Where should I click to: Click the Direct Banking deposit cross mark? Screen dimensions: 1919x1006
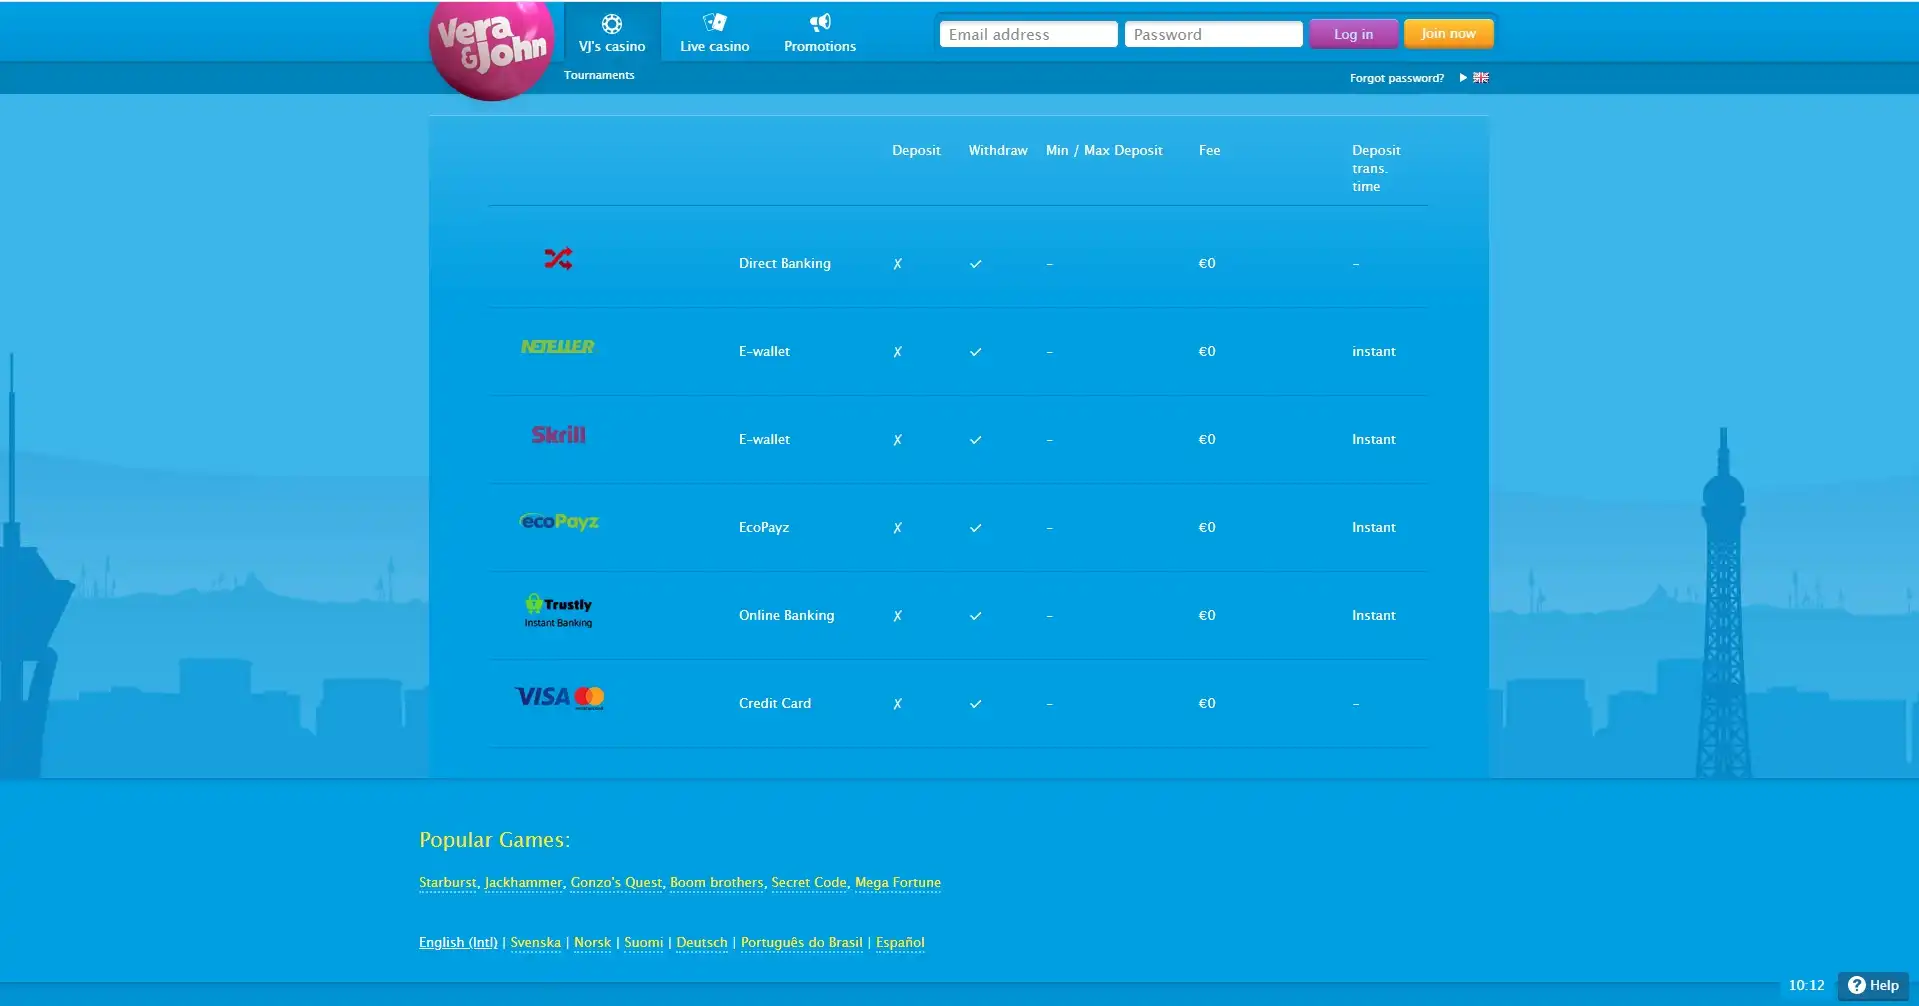pos(897,264)
